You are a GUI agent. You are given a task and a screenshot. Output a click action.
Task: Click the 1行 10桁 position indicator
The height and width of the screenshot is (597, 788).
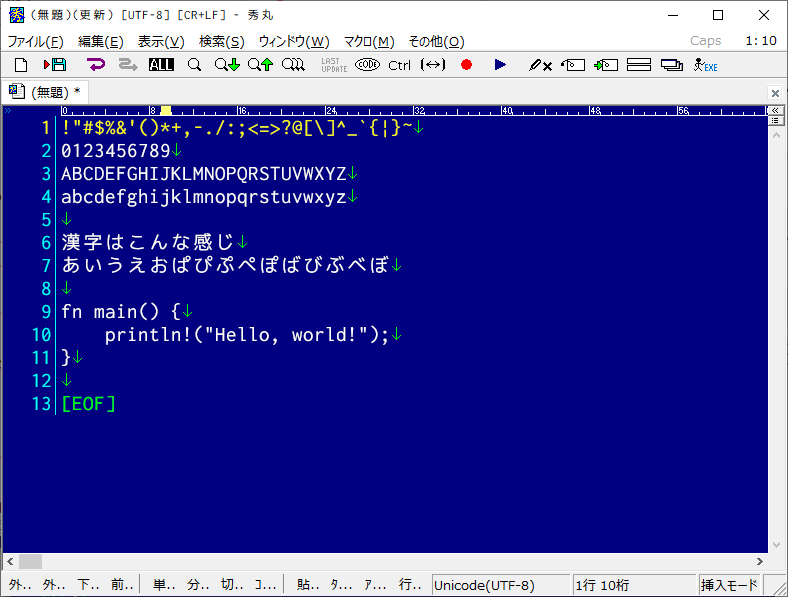pyautogui.click(x=634, y=585)
